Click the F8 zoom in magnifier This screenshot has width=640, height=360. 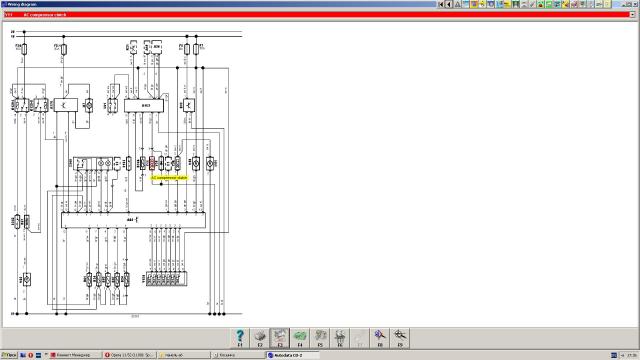coord(380,338)
